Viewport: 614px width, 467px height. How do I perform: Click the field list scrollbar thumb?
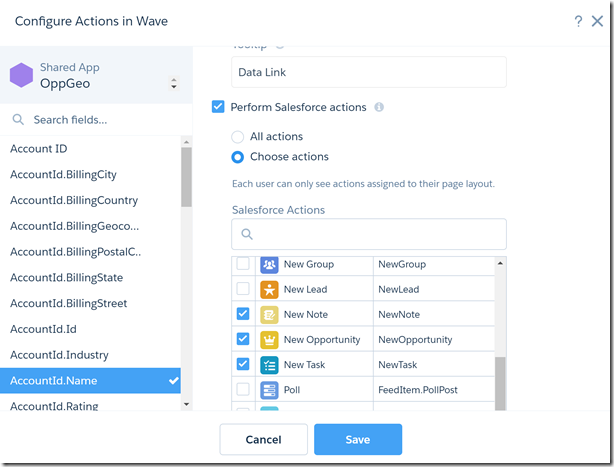[186, 177]
